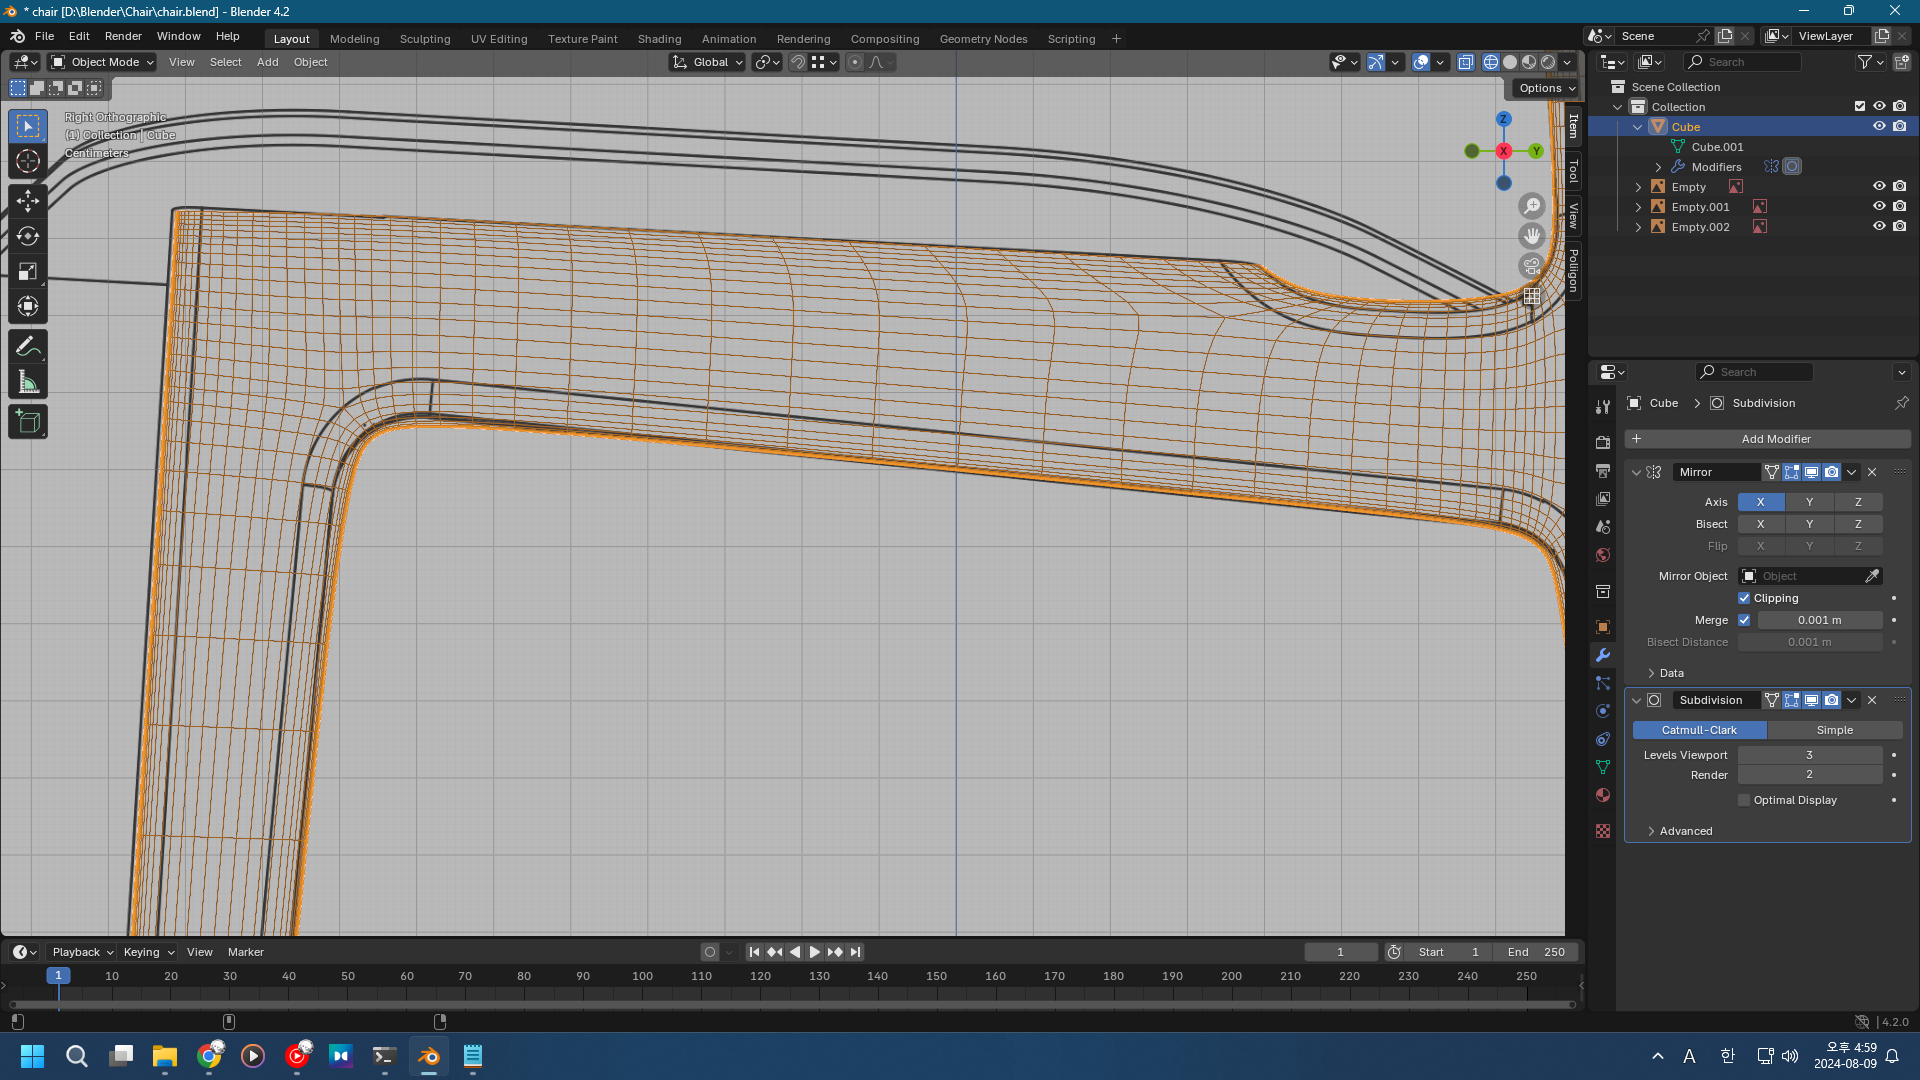Viewport: 1920px width, 1080px height.
Task: Open the viewport Options dropdown
Action: coord(1546,88)
